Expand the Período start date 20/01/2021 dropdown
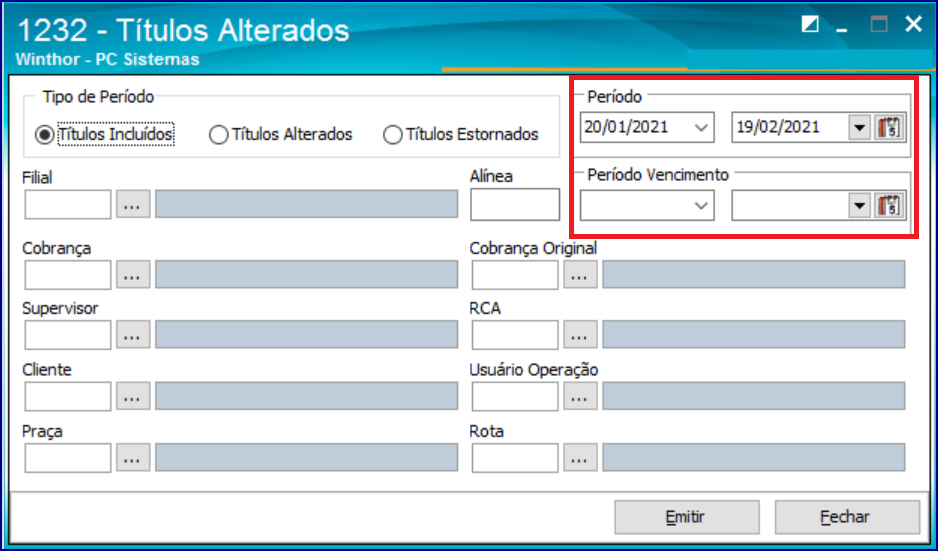 701,127
